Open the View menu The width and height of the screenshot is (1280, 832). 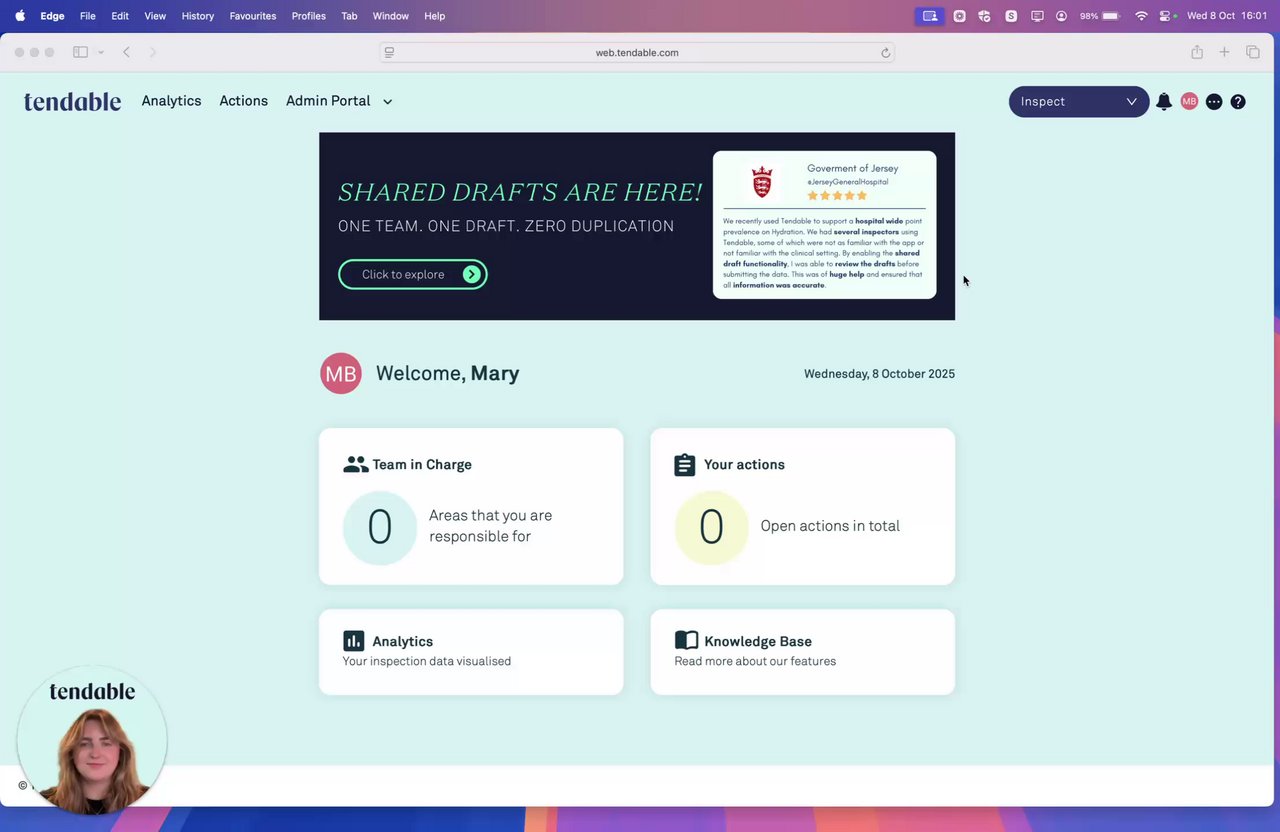click(x=155, y=16)
